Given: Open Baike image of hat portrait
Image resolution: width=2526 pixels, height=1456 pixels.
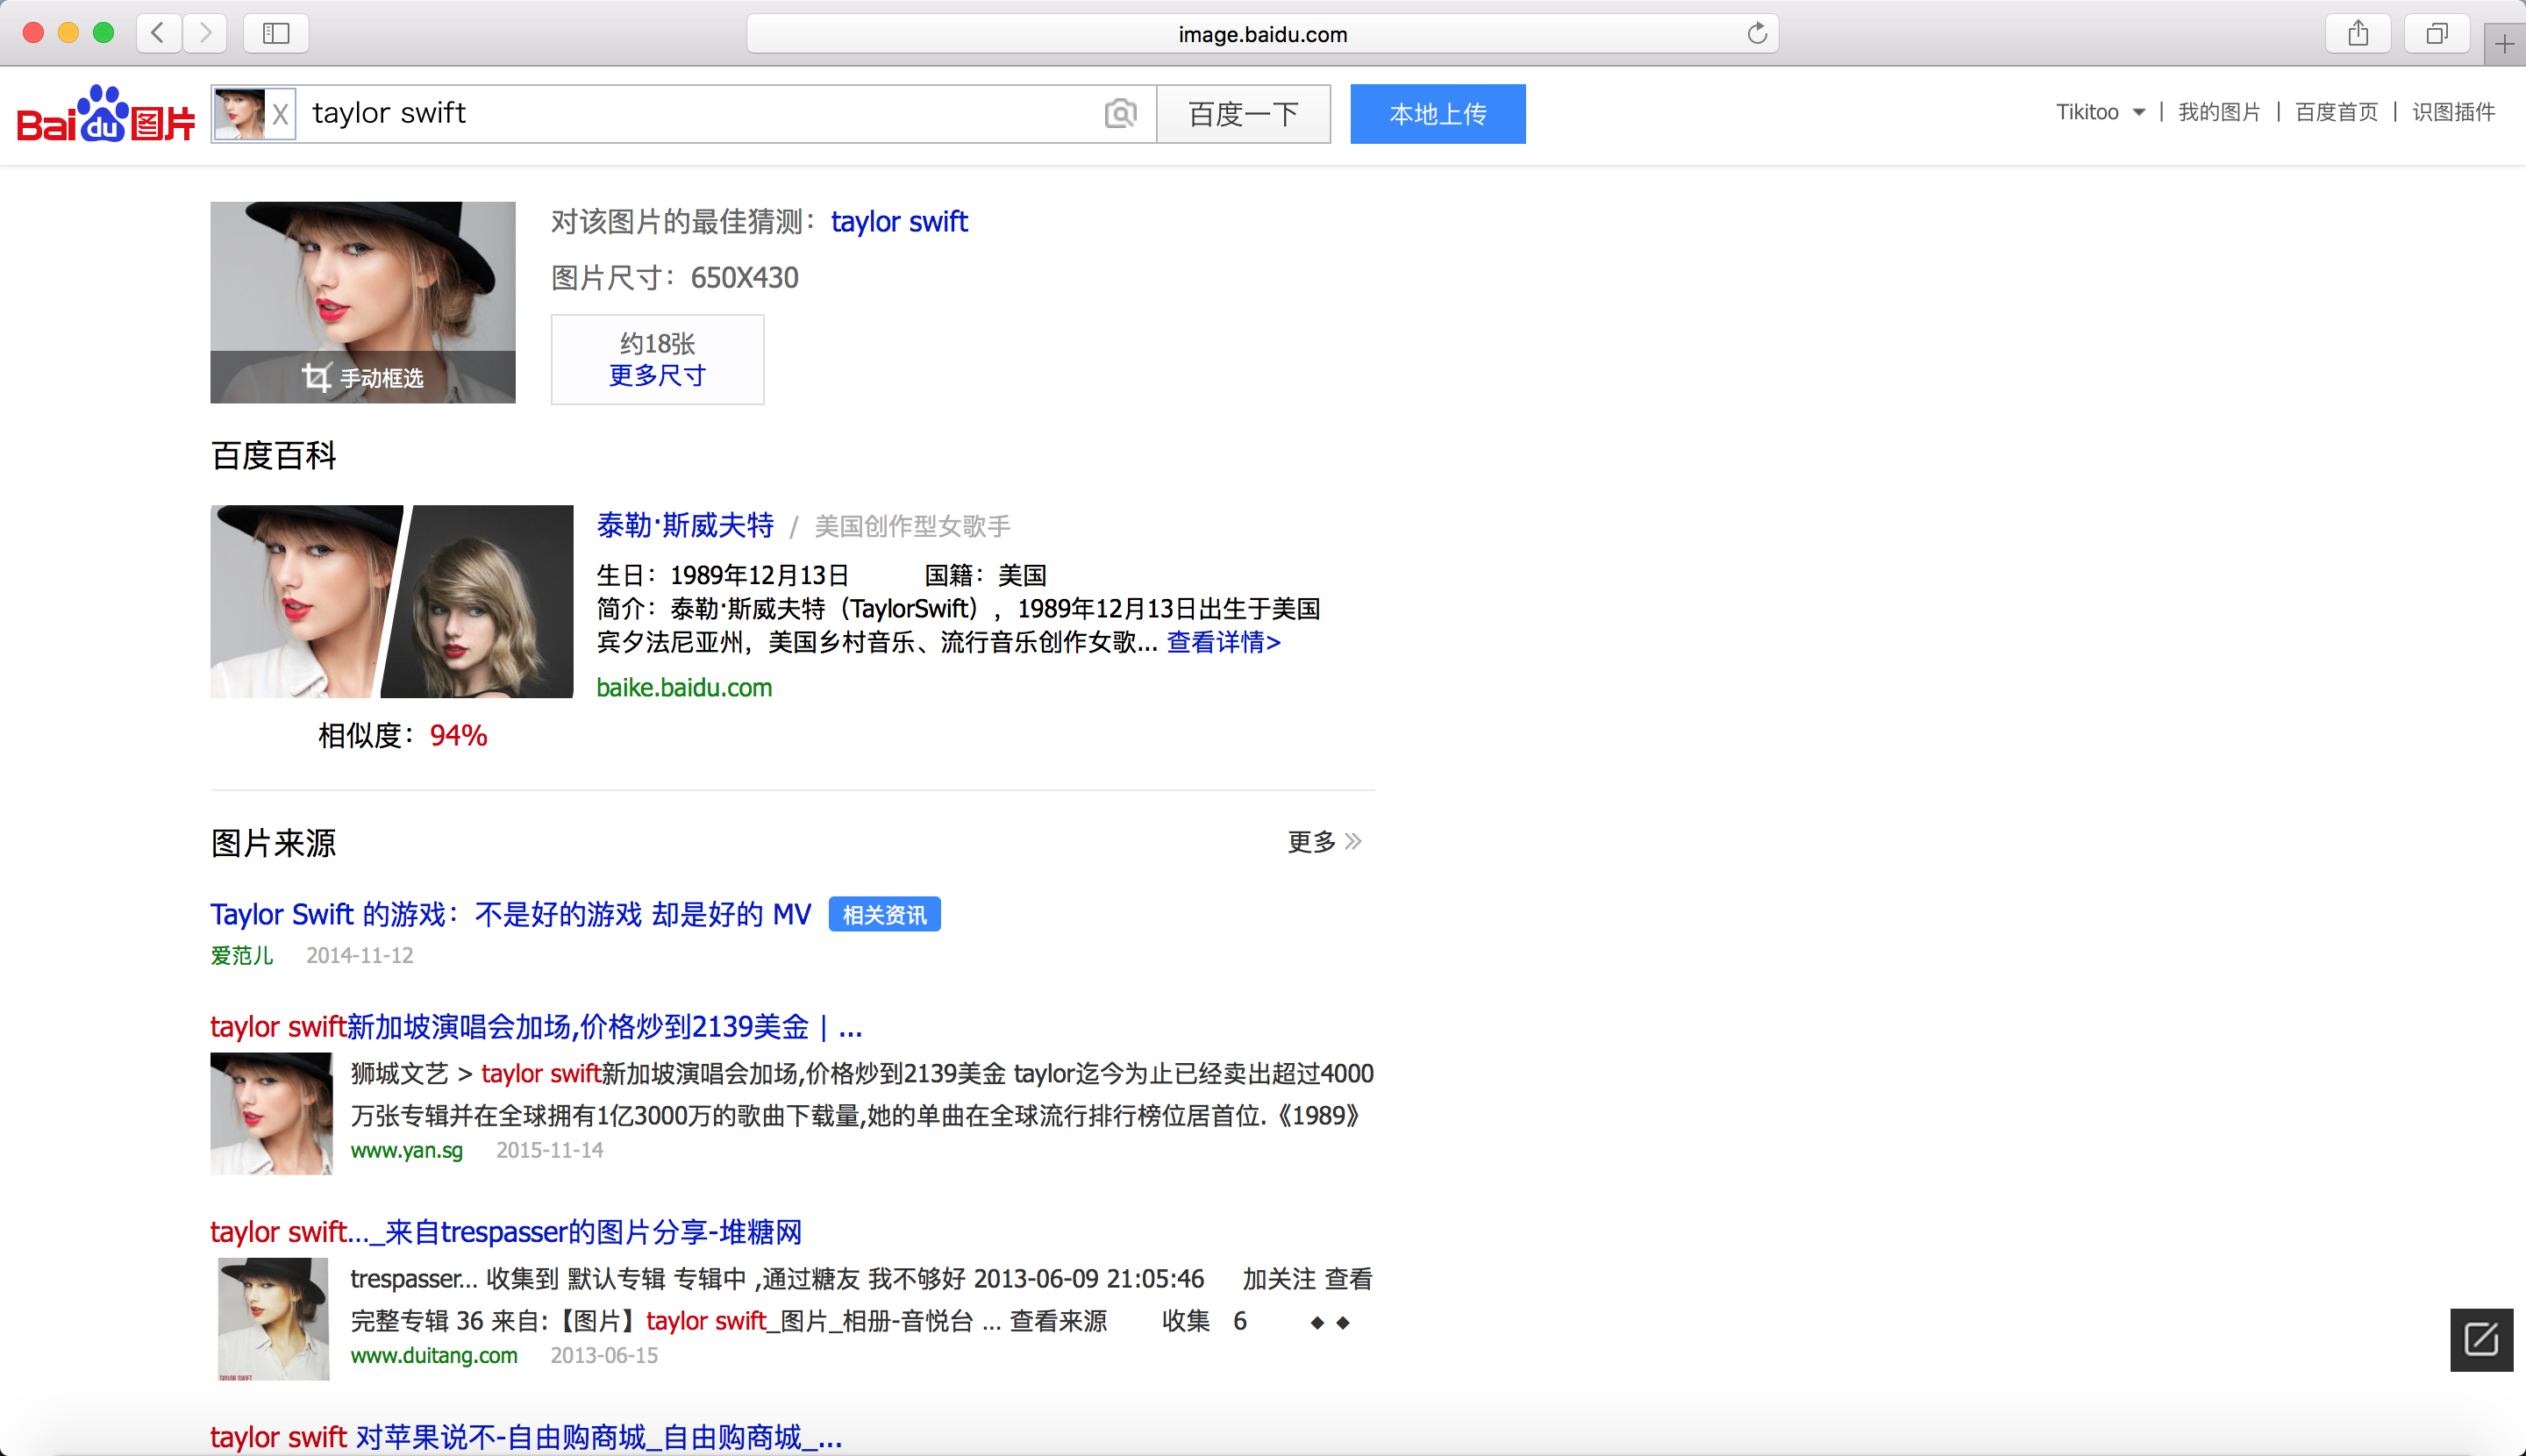Looking at the screenshot, I should pyautogui.click(x=300, y=601).
